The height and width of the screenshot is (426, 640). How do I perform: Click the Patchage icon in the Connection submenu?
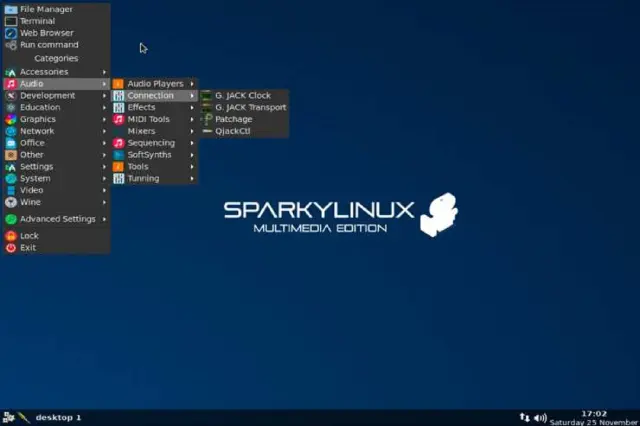pyautogui.click(x=207, y=119)
